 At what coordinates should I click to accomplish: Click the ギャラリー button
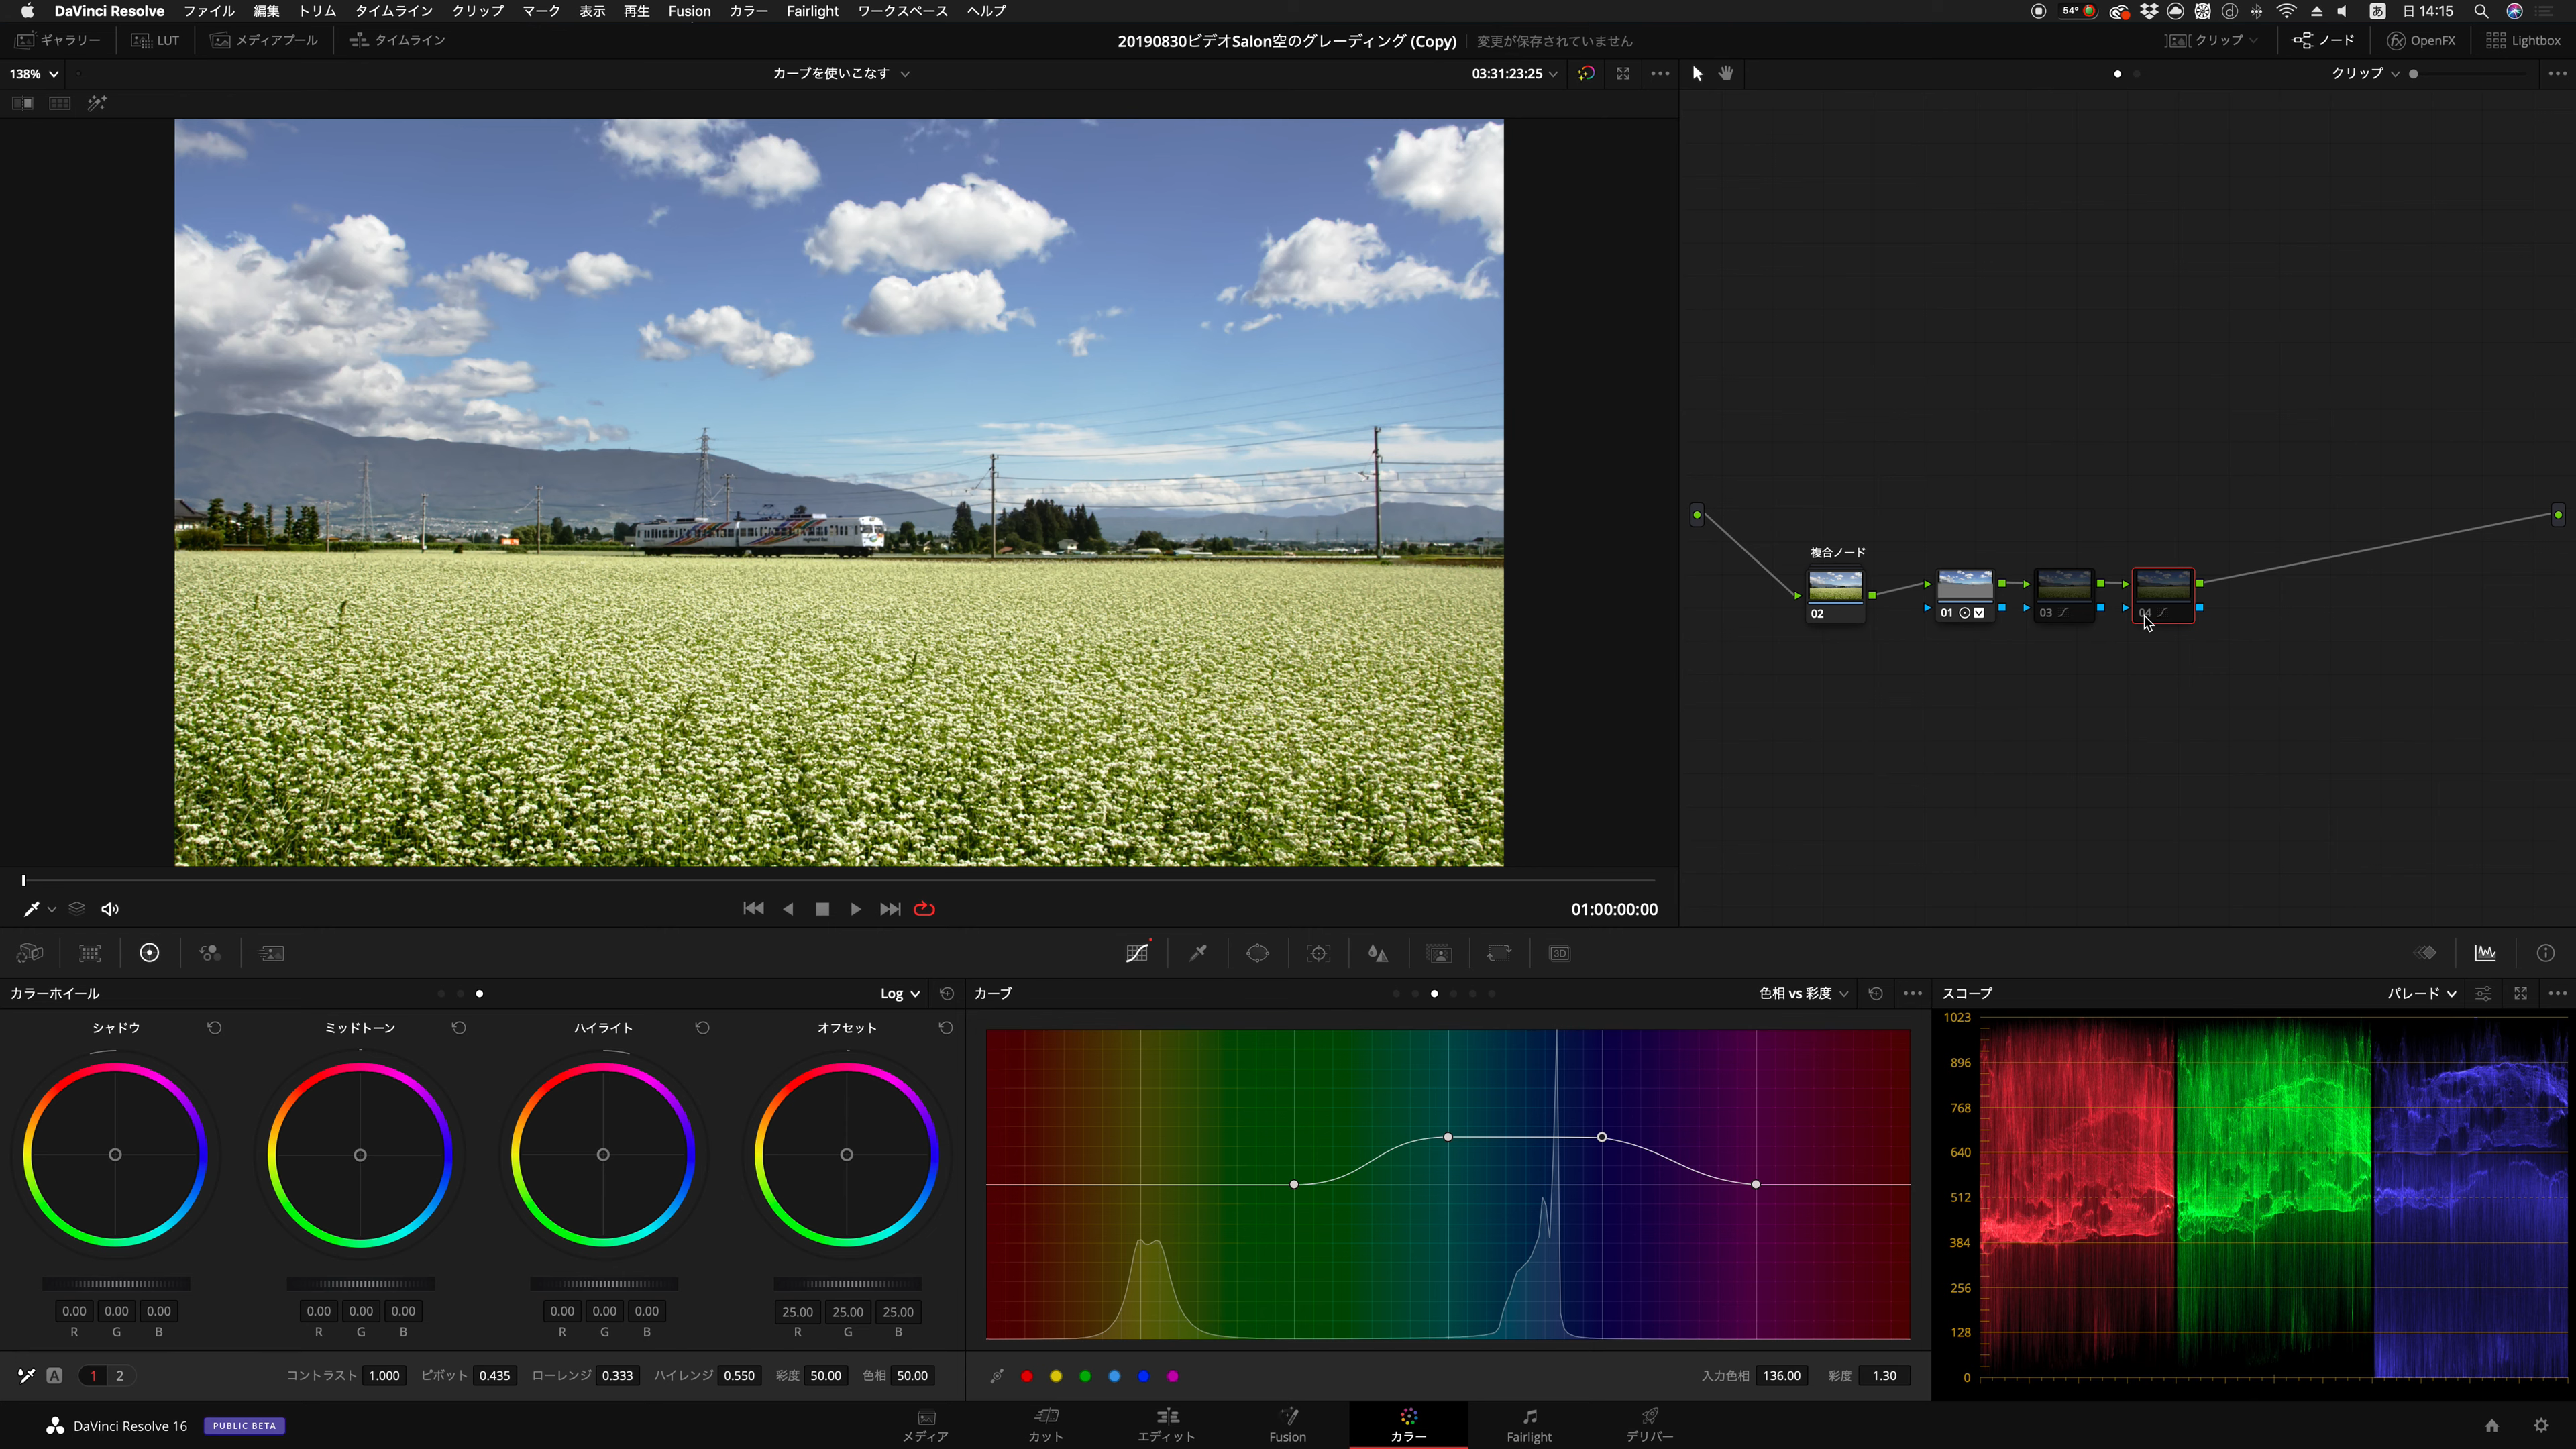[58, 40]
